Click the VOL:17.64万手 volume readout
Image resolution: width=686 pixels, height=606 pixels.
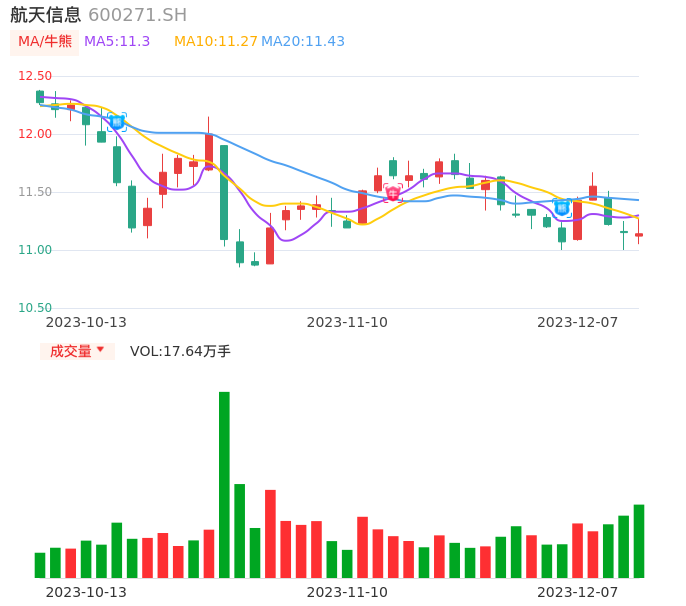[x=180, y=351]
